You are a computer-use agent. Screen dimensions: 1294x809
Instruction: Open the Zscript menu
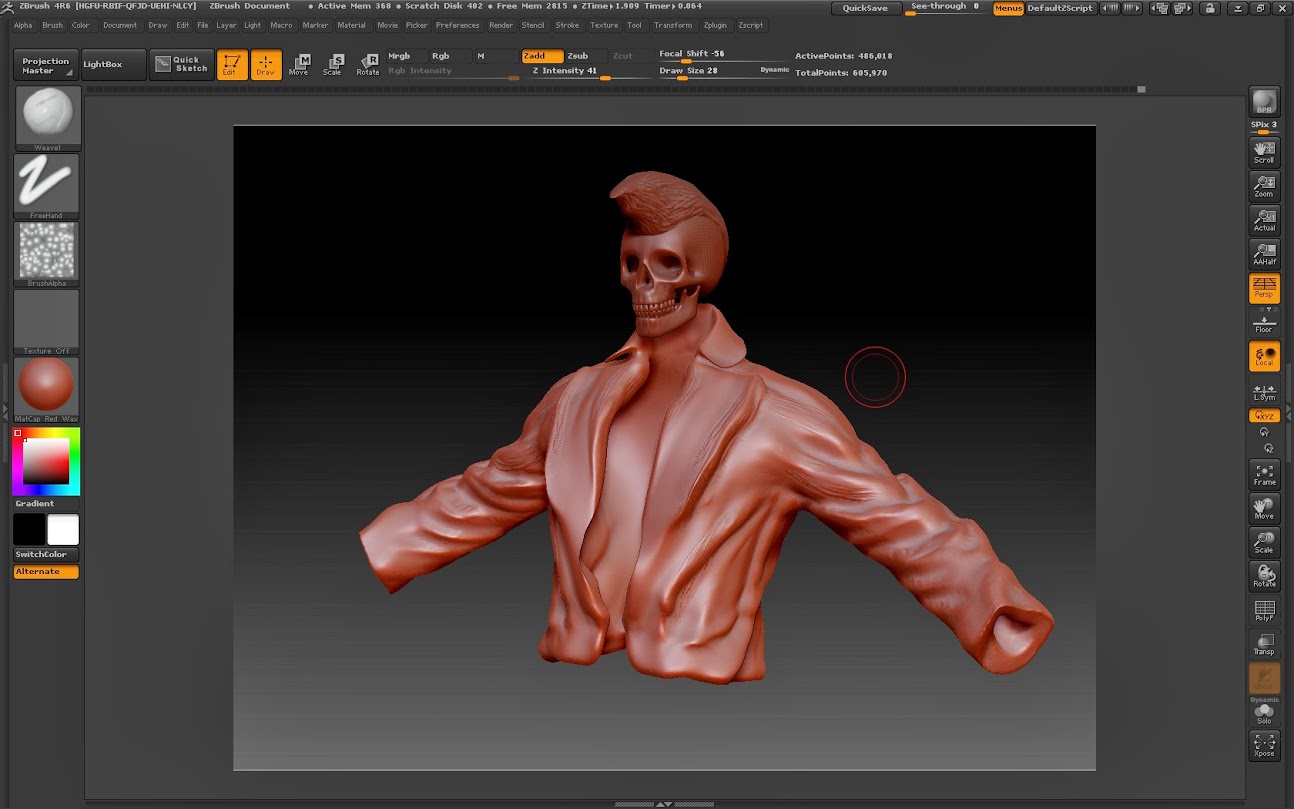click(x=750, y=25)
